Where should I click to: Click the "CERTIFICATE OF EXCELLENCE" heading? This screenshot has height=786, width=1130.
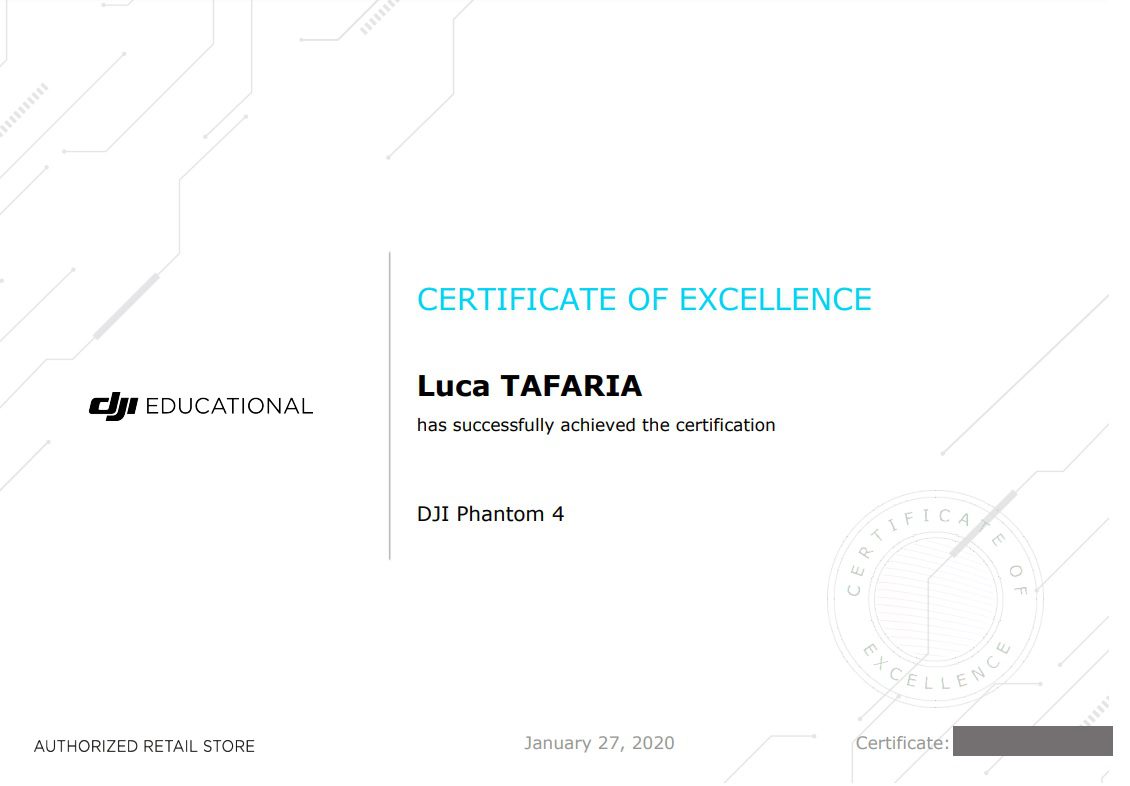[644, 300]
